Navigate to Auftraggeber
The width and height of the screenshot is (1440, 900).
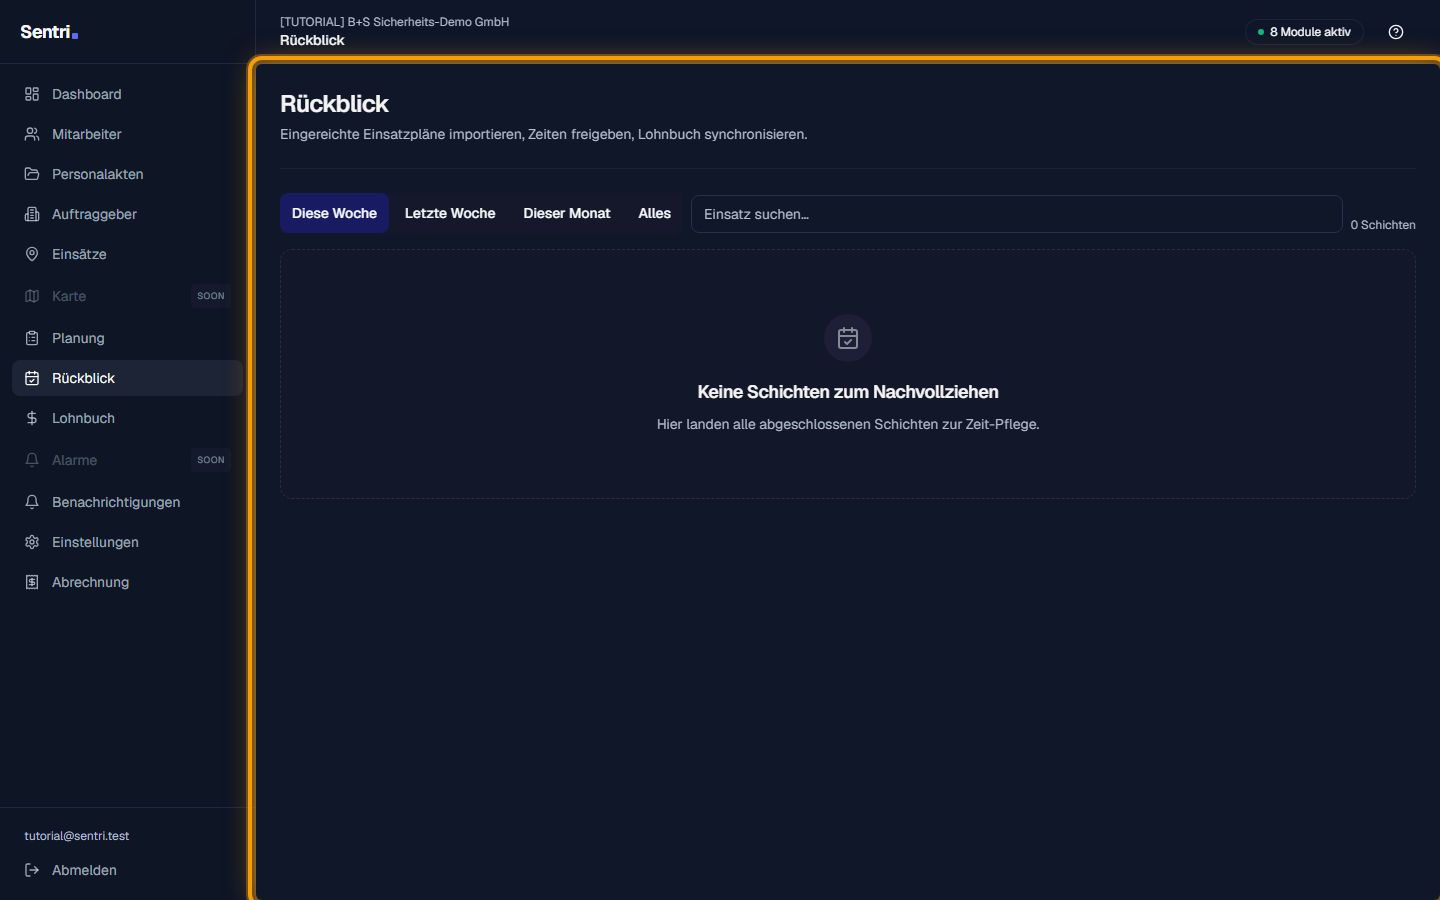(127, 214)
